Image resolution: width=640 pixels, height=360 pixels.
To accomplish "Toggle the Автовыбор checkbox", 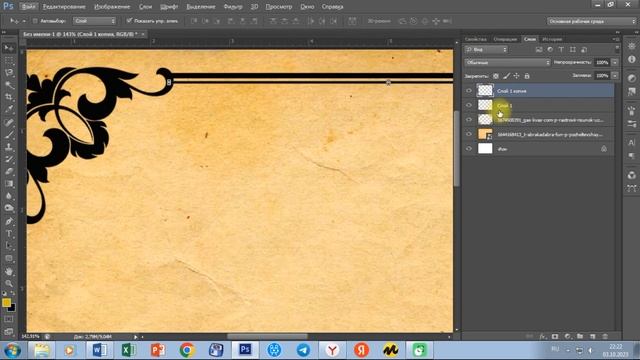I will click(x=35, y=21).
